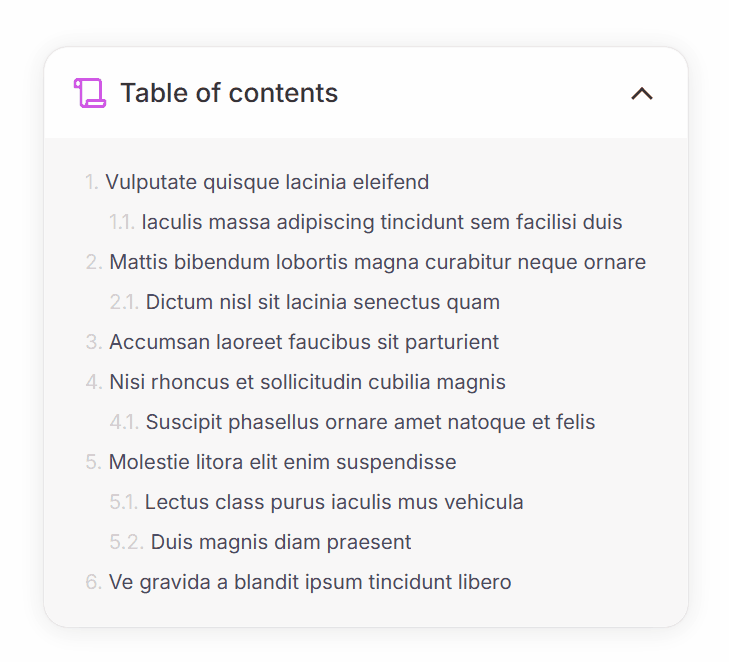Collapse the Table of contents chevron
This screenshot has height=662, width=729.
[641, 93]
